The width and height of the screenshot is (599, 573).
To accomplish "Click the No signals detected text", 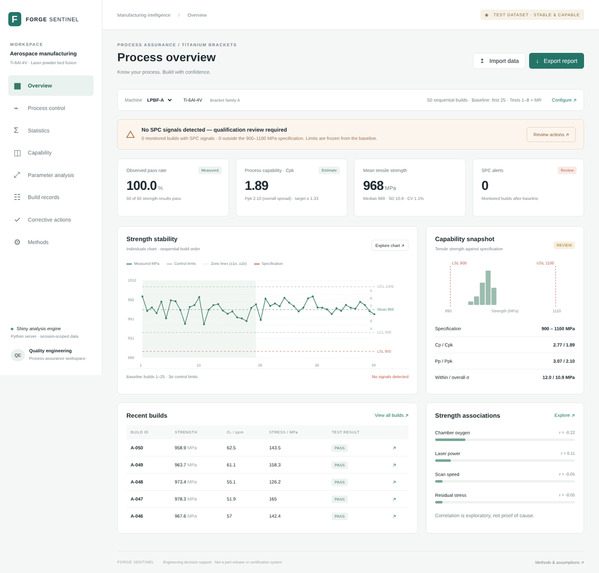I will point(390,377).
